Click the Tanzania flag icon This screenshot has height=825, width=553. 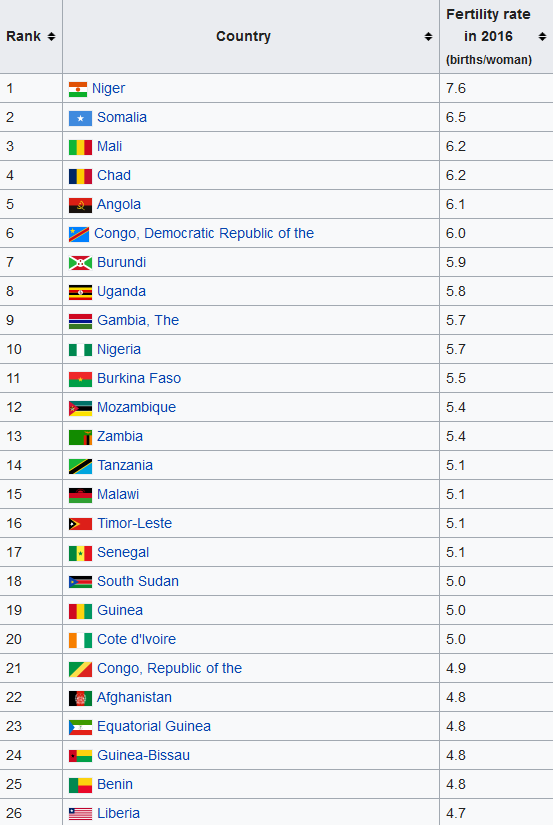[x=81, y=466]
